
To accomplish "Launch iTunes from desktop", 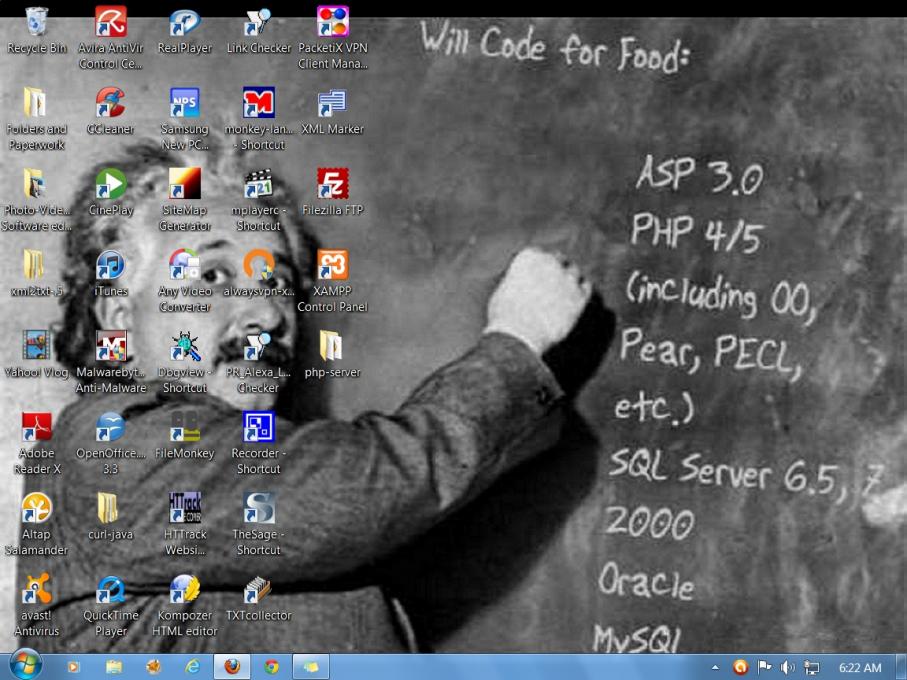I will tap(110, 265).
